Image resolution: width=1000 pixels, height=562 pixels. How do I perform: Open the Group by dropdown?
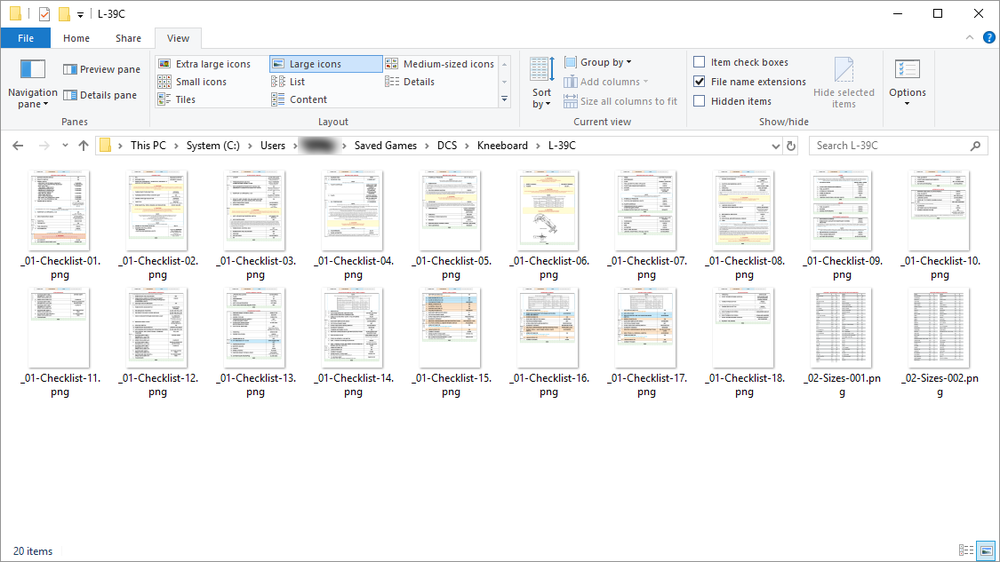[x=598, y=62]
